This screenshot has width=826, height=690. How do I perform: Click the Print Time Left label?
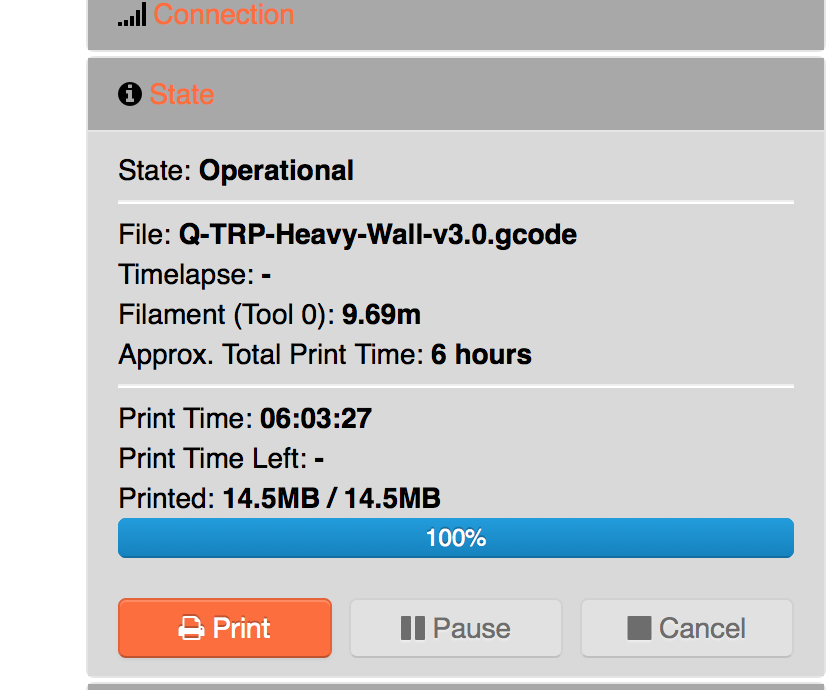click(x=212, y=458)
